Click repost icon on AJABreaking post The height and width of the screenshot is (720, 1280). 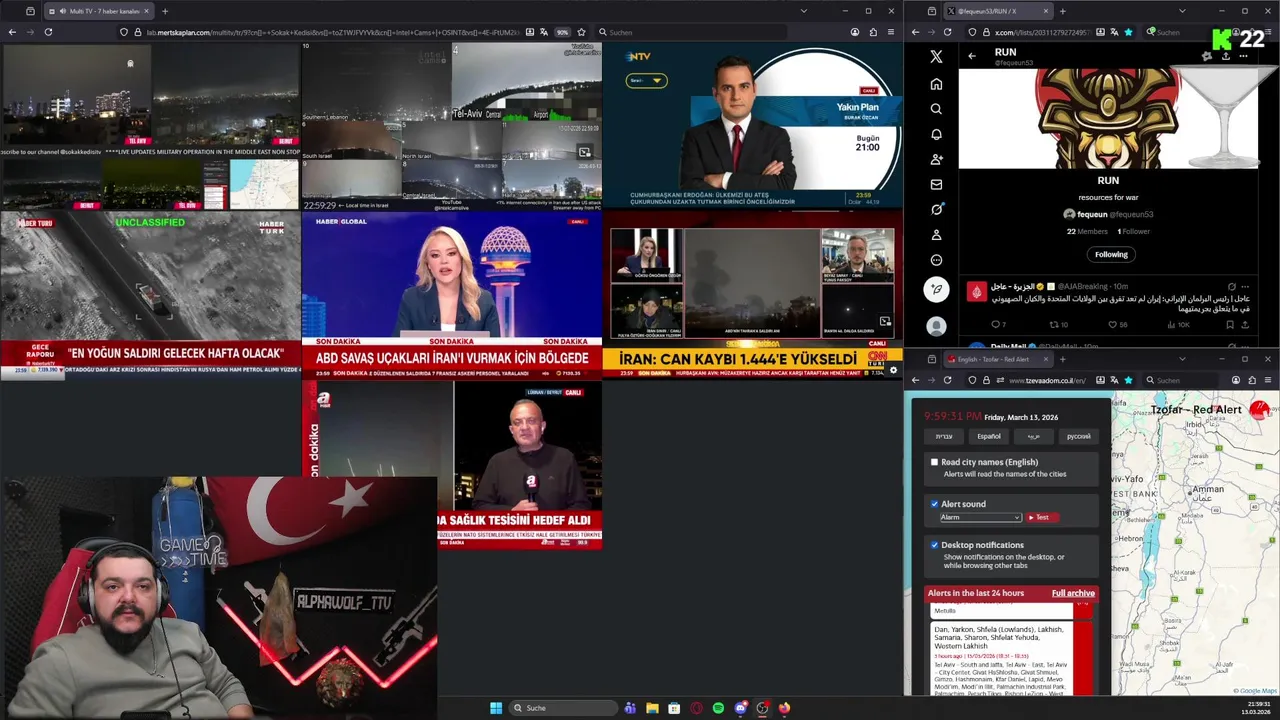tap(1053, 325)
